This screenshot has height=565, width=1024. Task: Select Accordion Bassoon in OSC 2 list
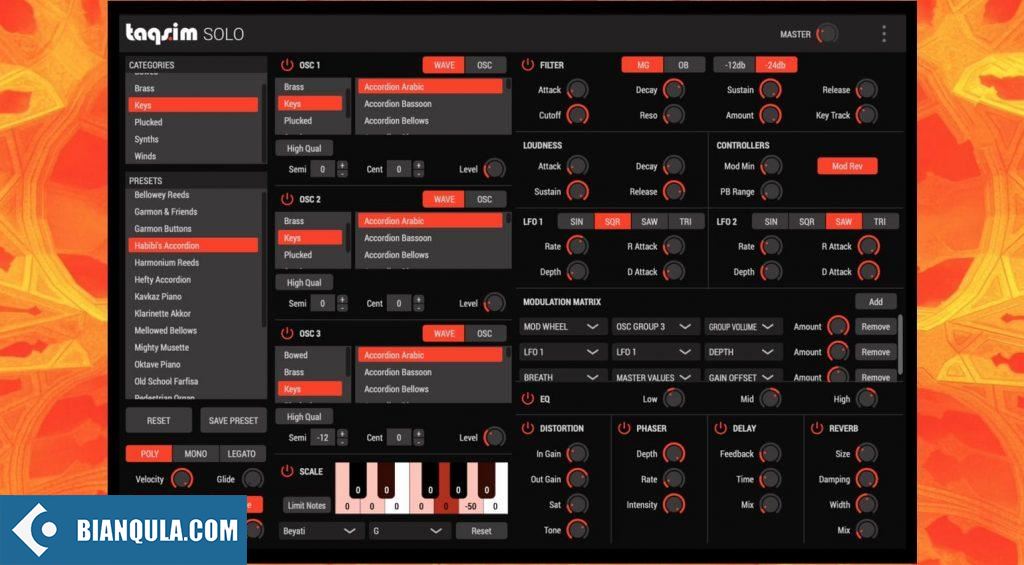[x=430, y=238]
